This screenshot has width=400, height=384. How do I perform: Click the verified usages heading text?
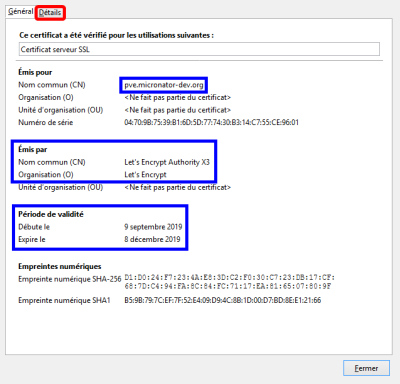coord(116,35)
